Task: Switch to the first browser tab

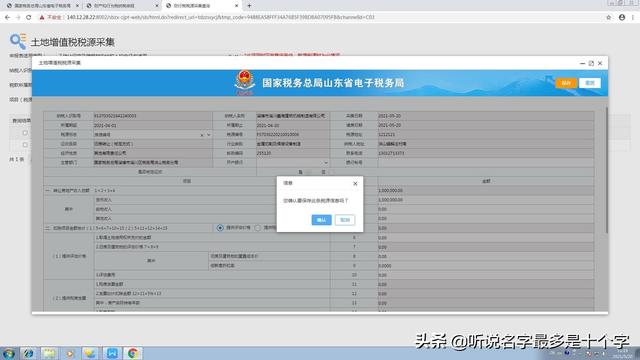Action: pyautogui.click(x=41, y=6)
